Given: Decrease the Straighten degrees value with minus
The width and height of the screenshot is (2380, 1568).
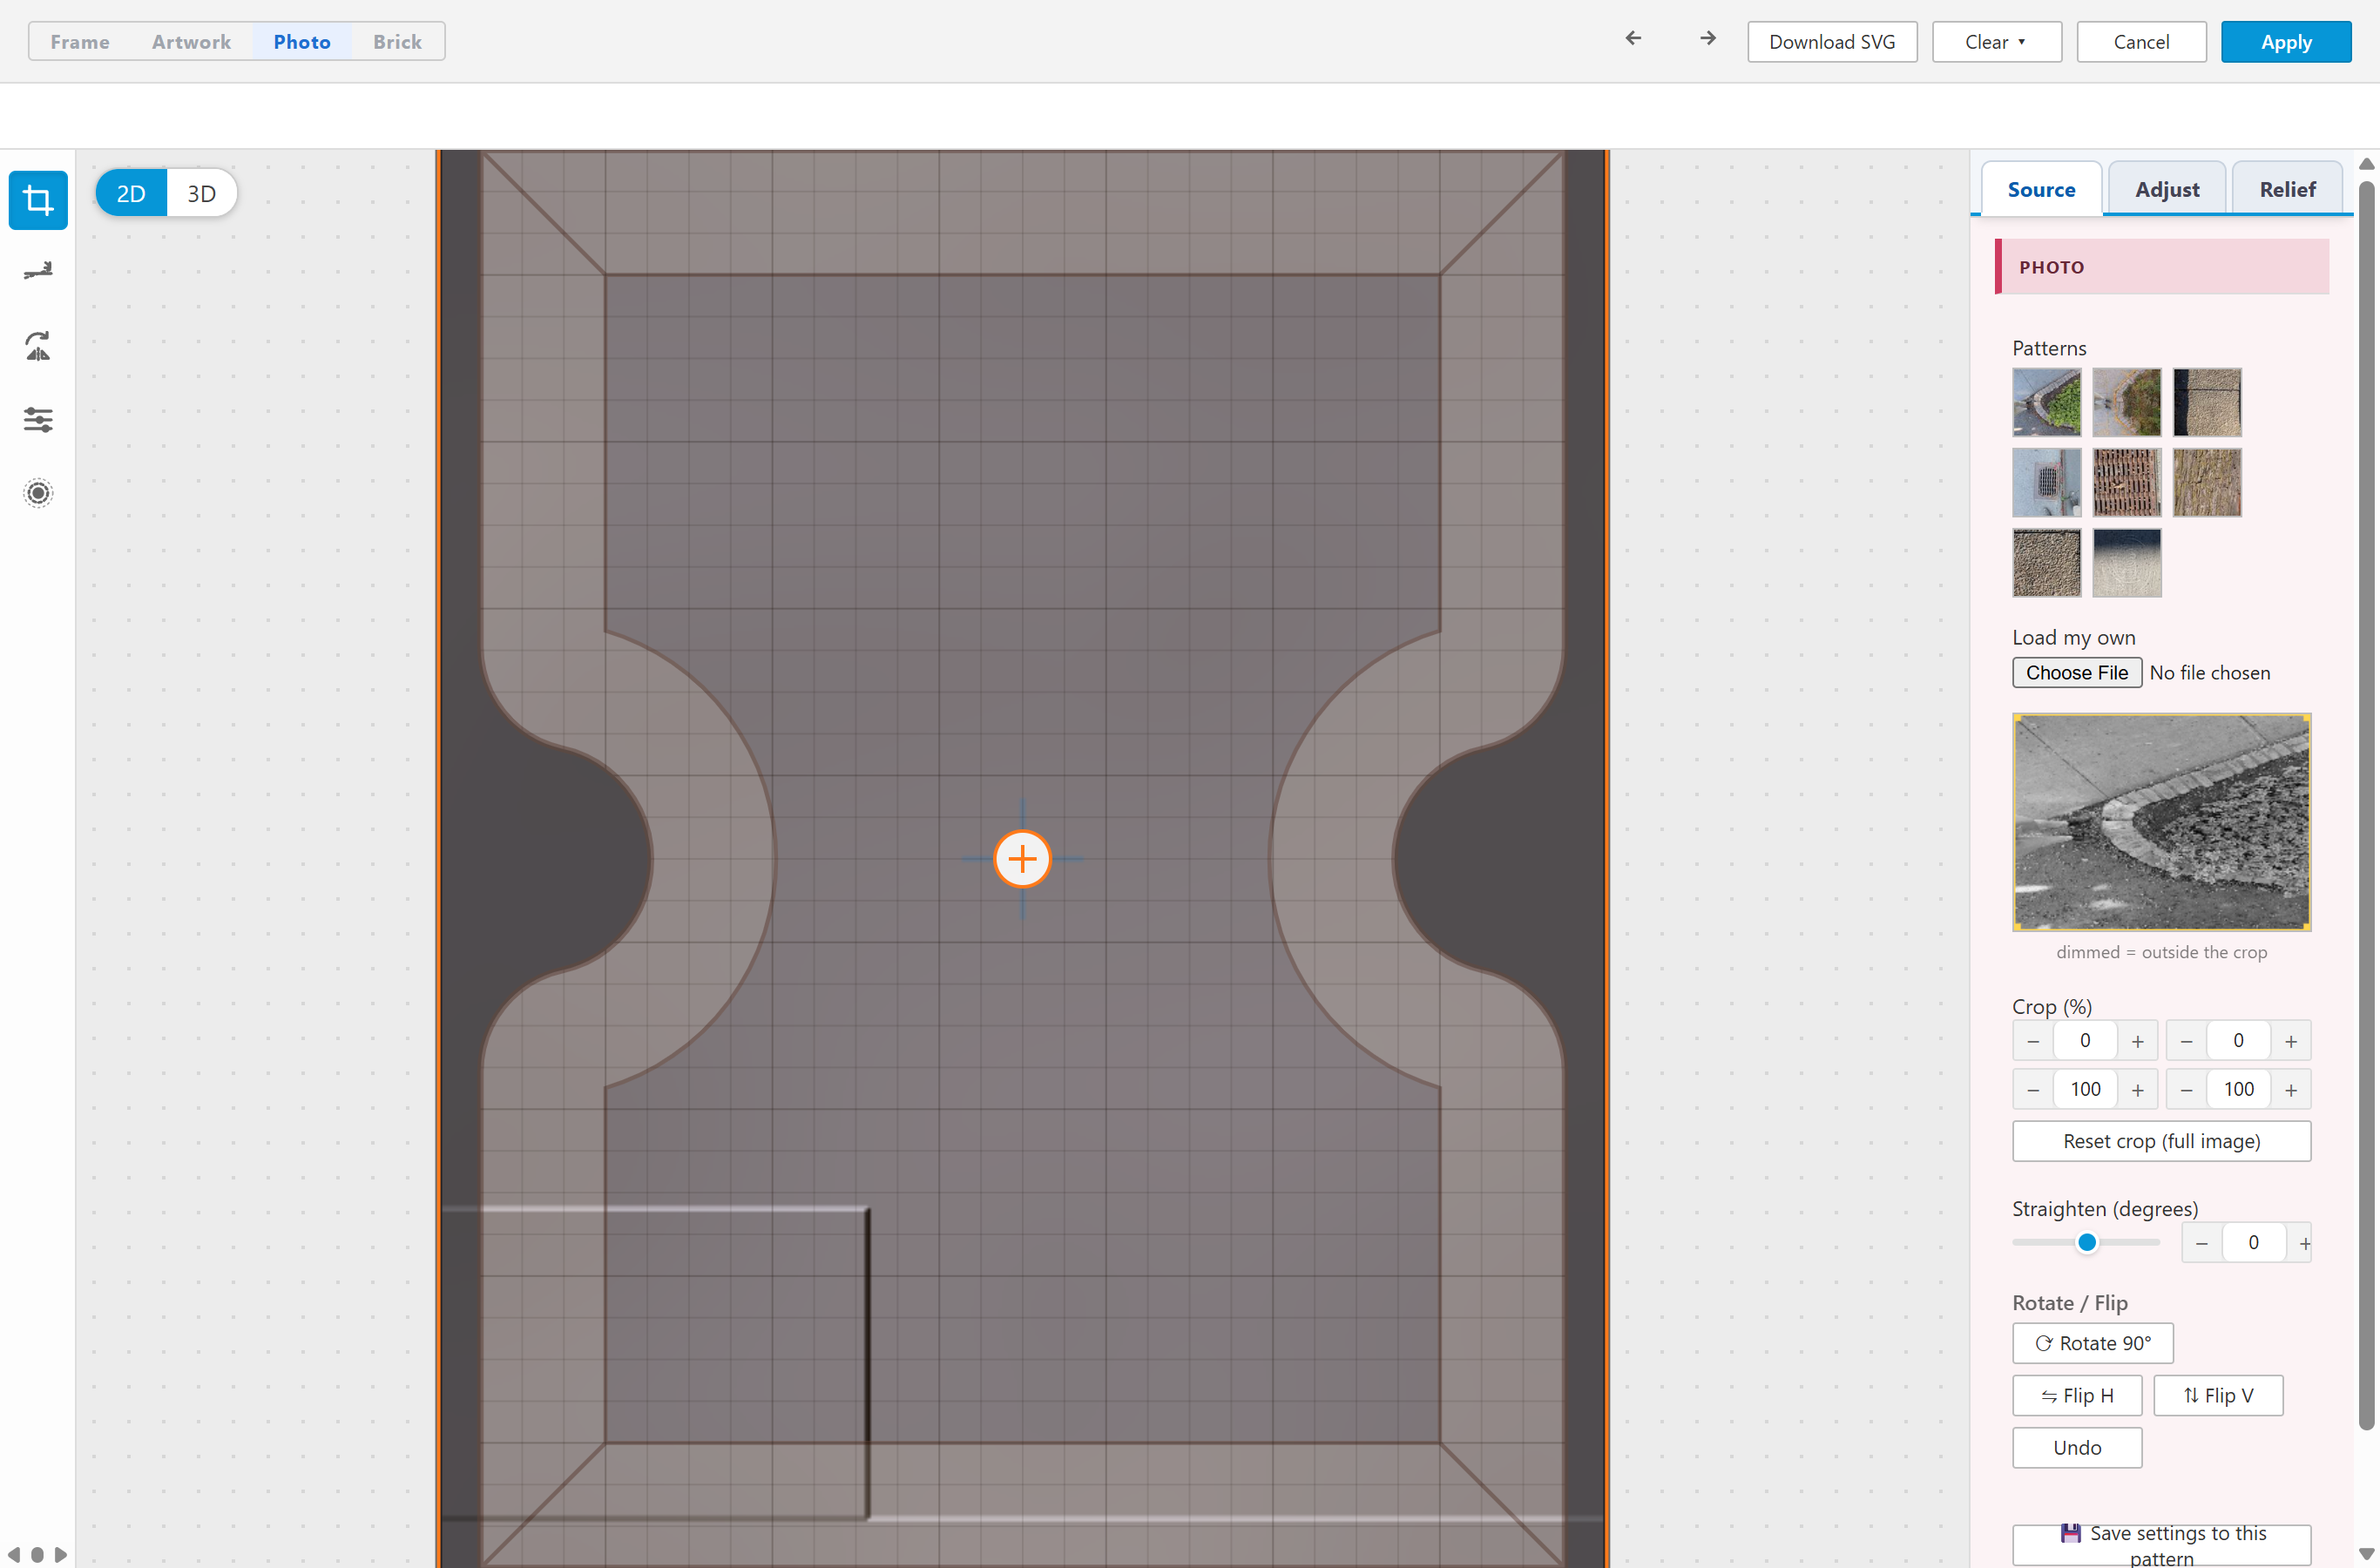Looking at the screenshot, I should click(2201, 1243).
